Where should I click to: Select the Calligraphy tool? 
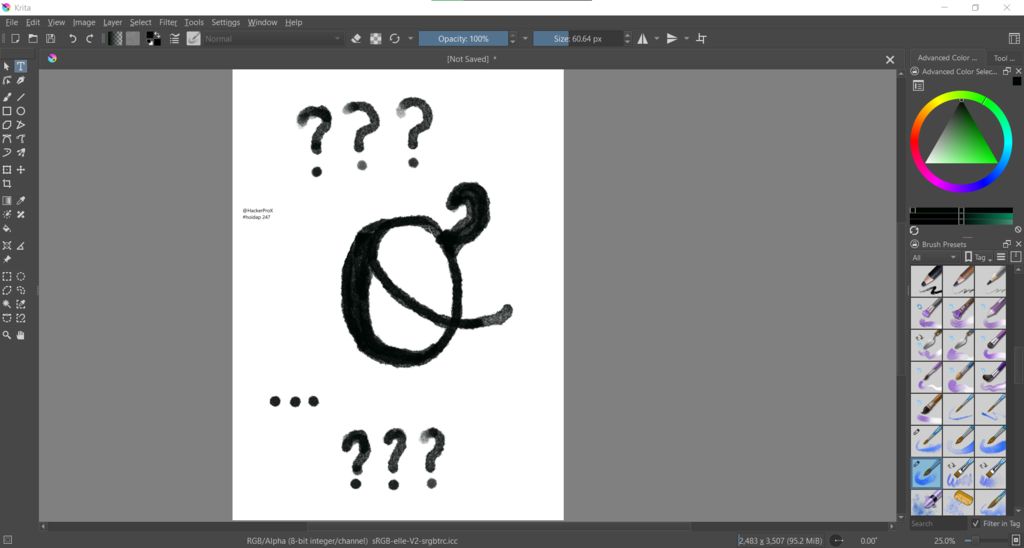click(x=21, y=80)
